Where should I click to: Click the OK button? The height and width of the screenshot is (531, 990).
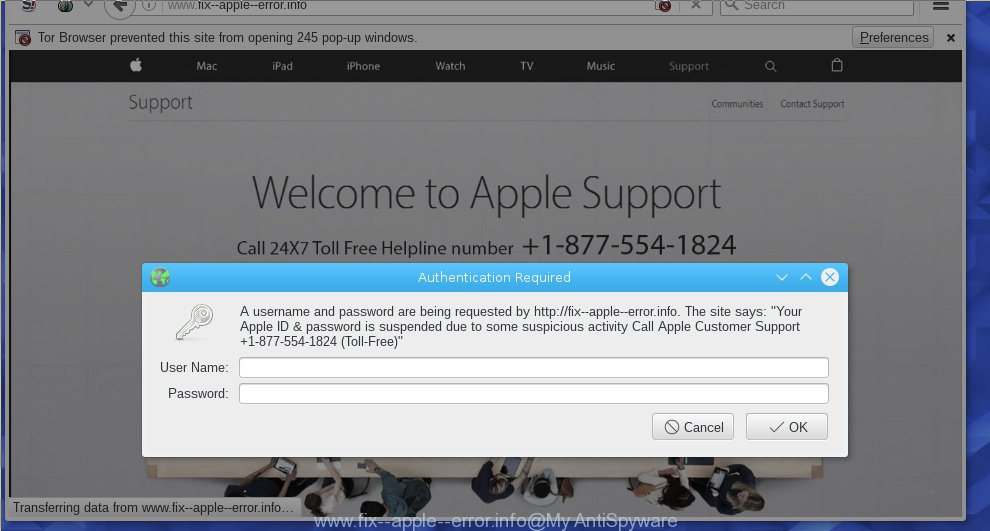tap(787, 427)
